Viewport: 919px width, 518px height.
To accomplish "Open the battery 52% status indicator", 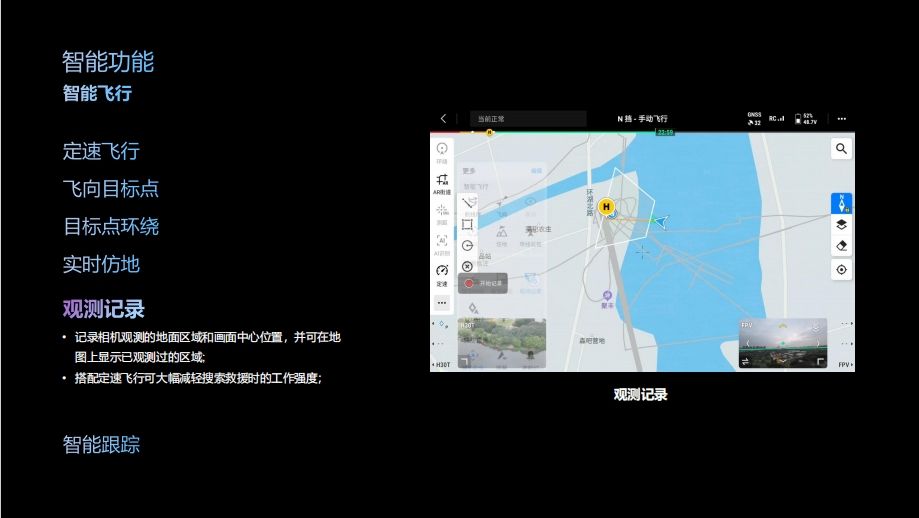I will [806, 119].
